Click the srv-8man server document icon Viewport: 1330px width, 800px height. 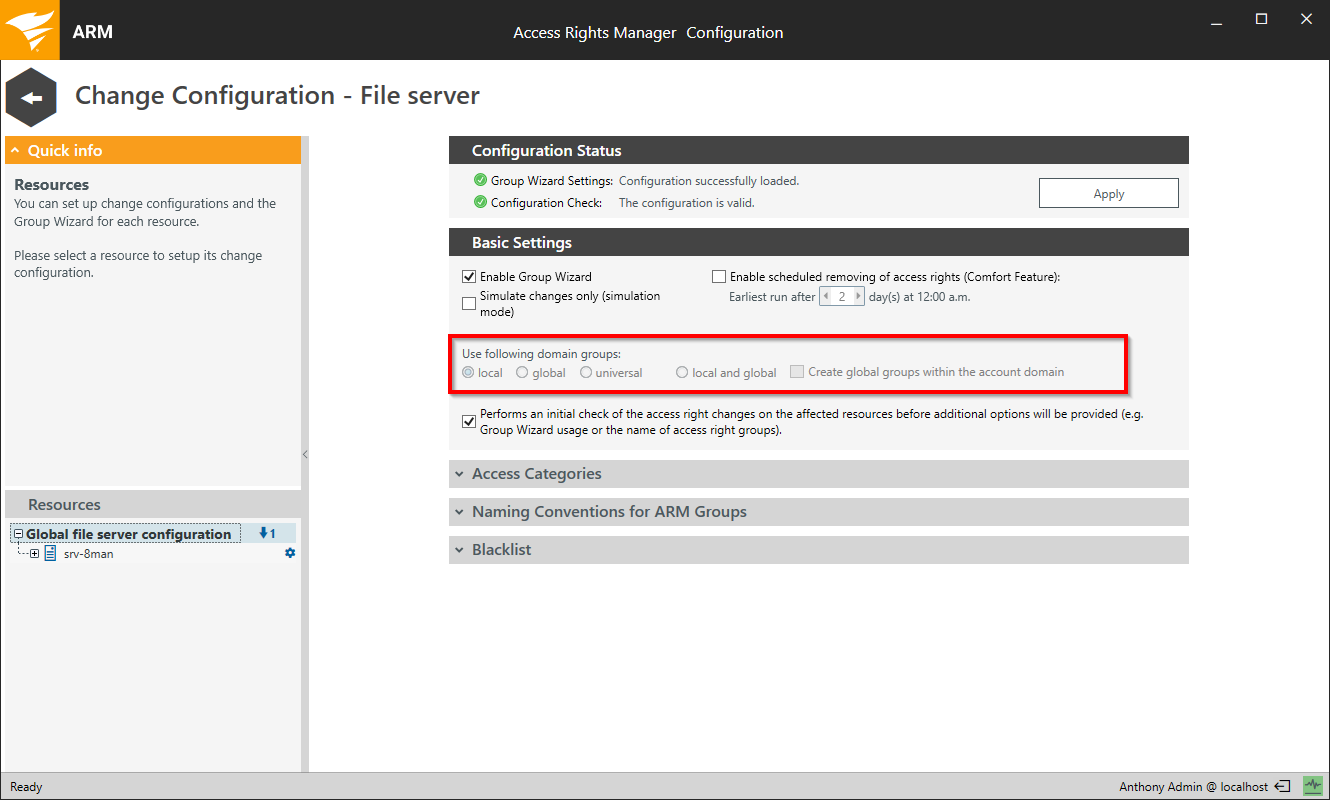point(50,553)
